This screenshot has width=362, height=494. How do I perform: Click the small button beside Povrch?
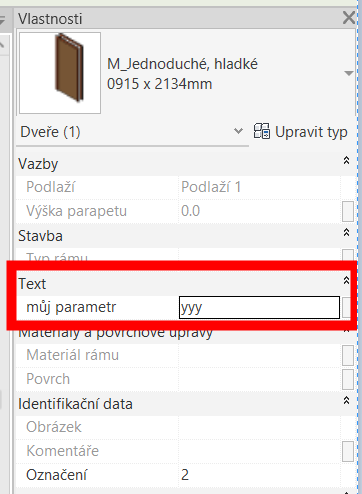click(348, 379)
